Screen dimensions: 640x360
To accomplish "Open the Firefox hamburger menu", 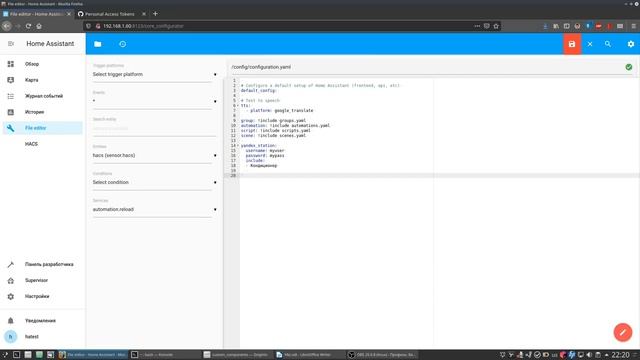I will click(633, 26).
